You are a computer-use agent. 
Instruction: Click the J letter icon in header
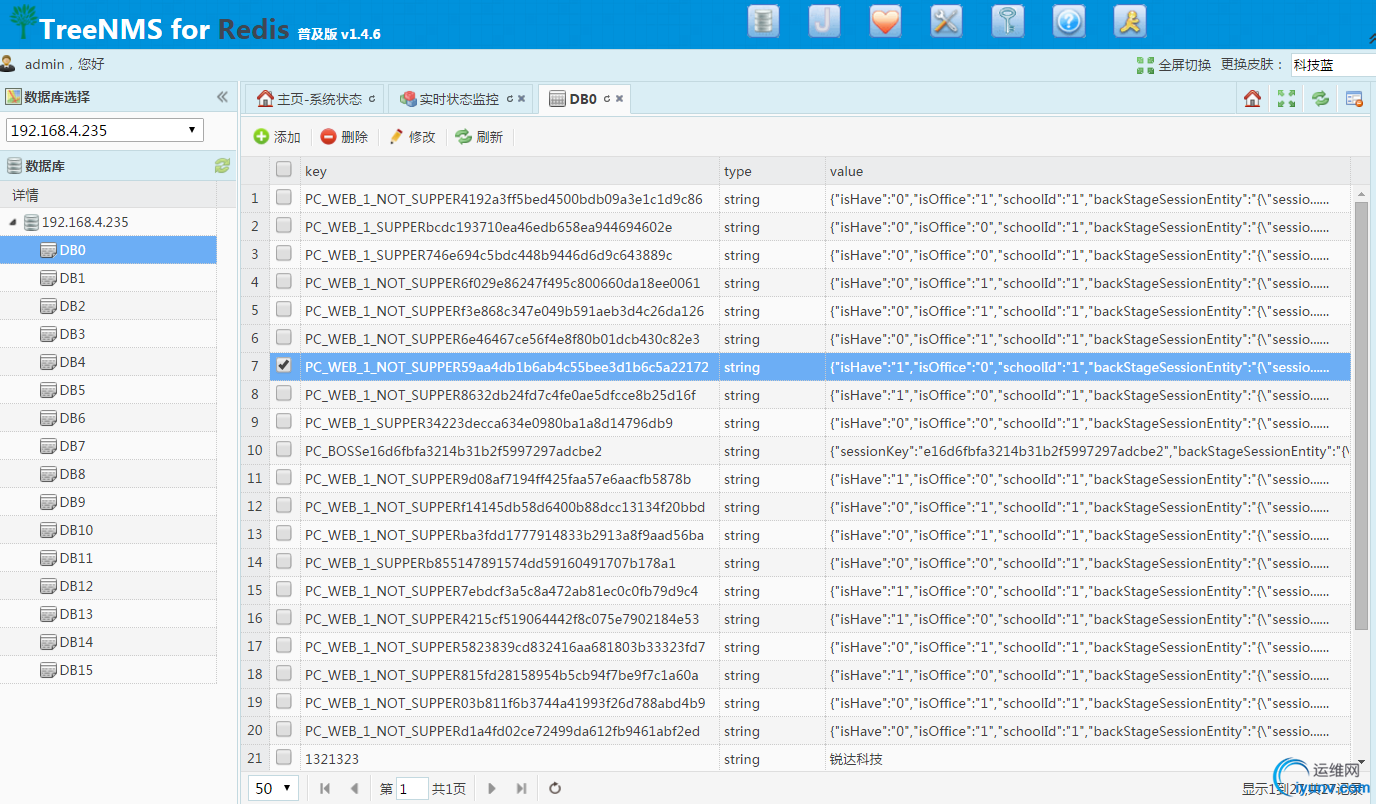tap(825, 21)
